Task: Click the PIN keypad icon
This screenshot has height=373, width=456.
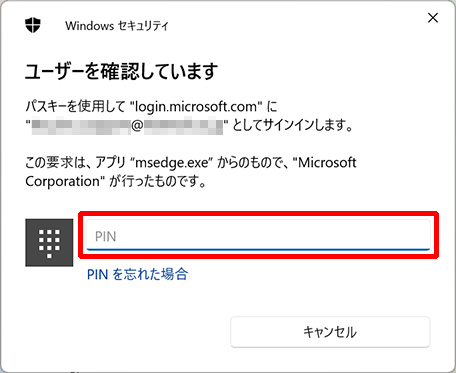Action: pyautogui.click(x=49, y=243)
